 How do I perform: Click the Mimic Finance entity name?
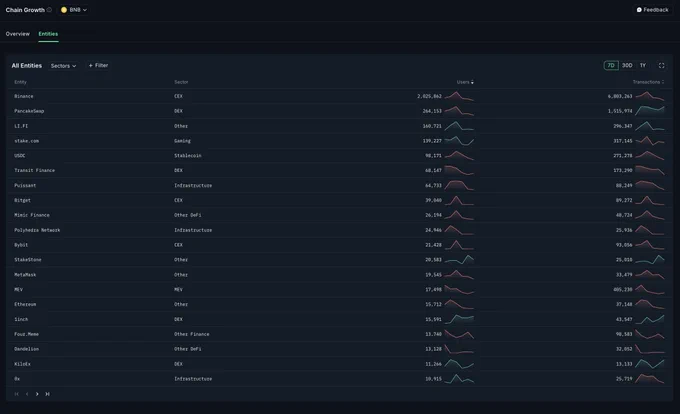coord(32,215)
